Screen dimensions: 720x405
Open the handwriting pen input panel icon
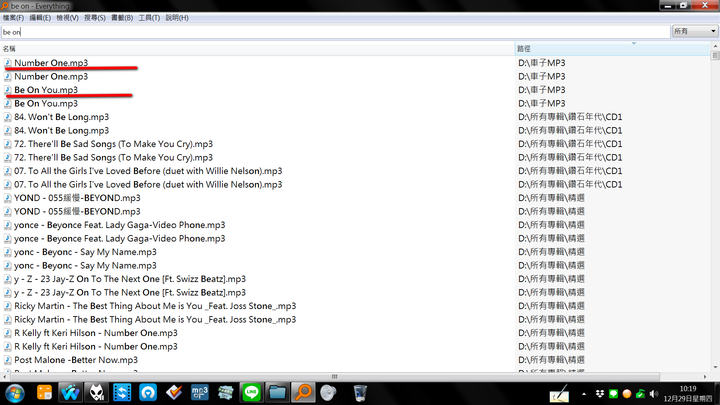[559, 394]
